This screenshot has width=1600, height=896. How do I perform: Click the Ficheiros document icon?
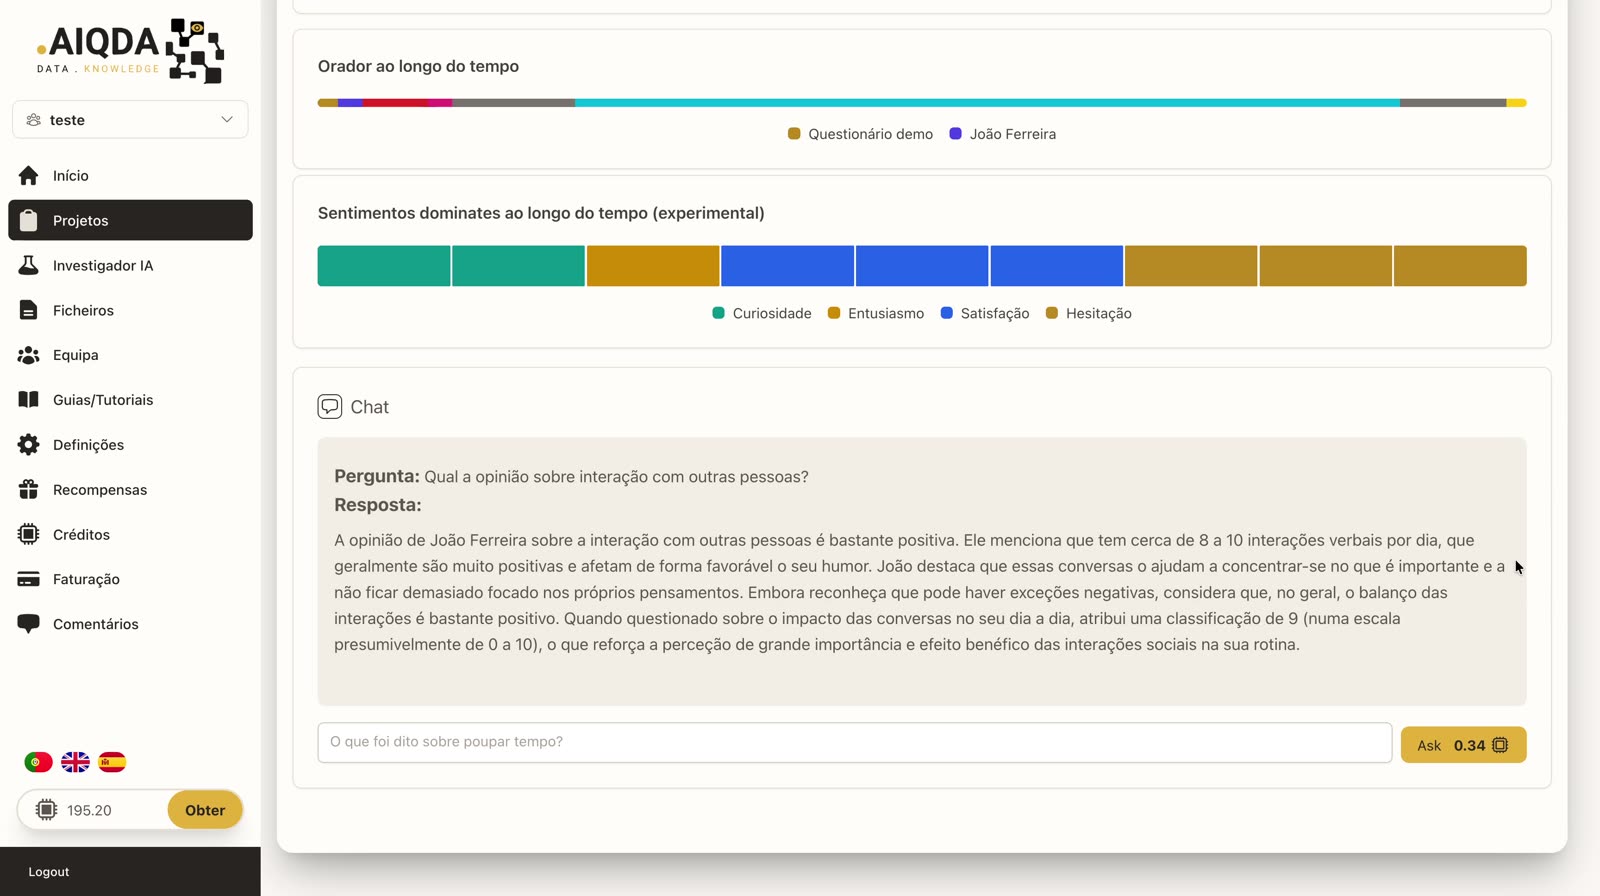(28, 310)
